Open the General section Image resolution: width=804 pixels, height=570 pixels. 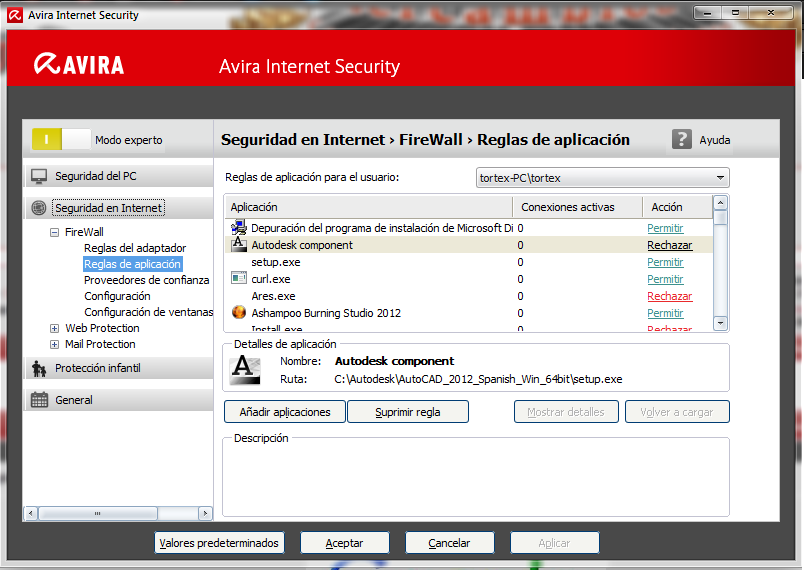pos(118,400)
